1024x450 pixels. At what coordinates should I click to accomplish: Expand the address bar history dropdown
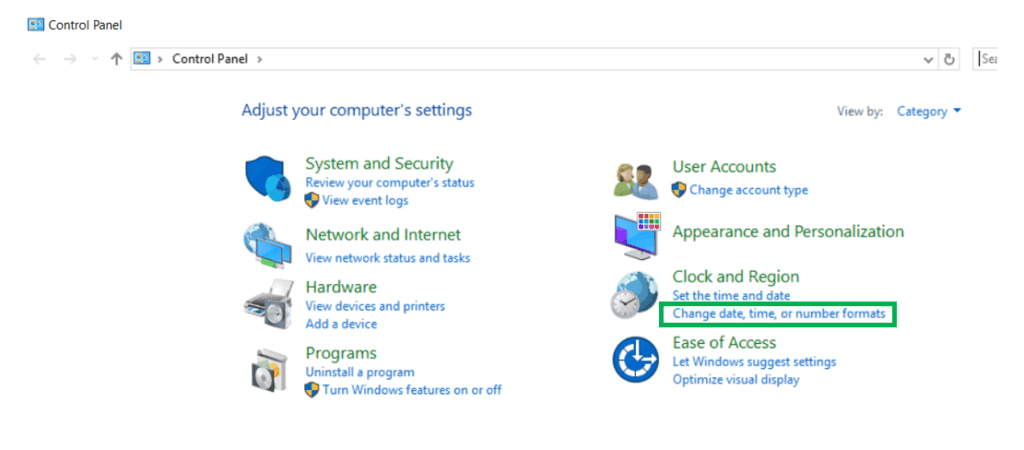pyautogui.click(x=929, y=59)
